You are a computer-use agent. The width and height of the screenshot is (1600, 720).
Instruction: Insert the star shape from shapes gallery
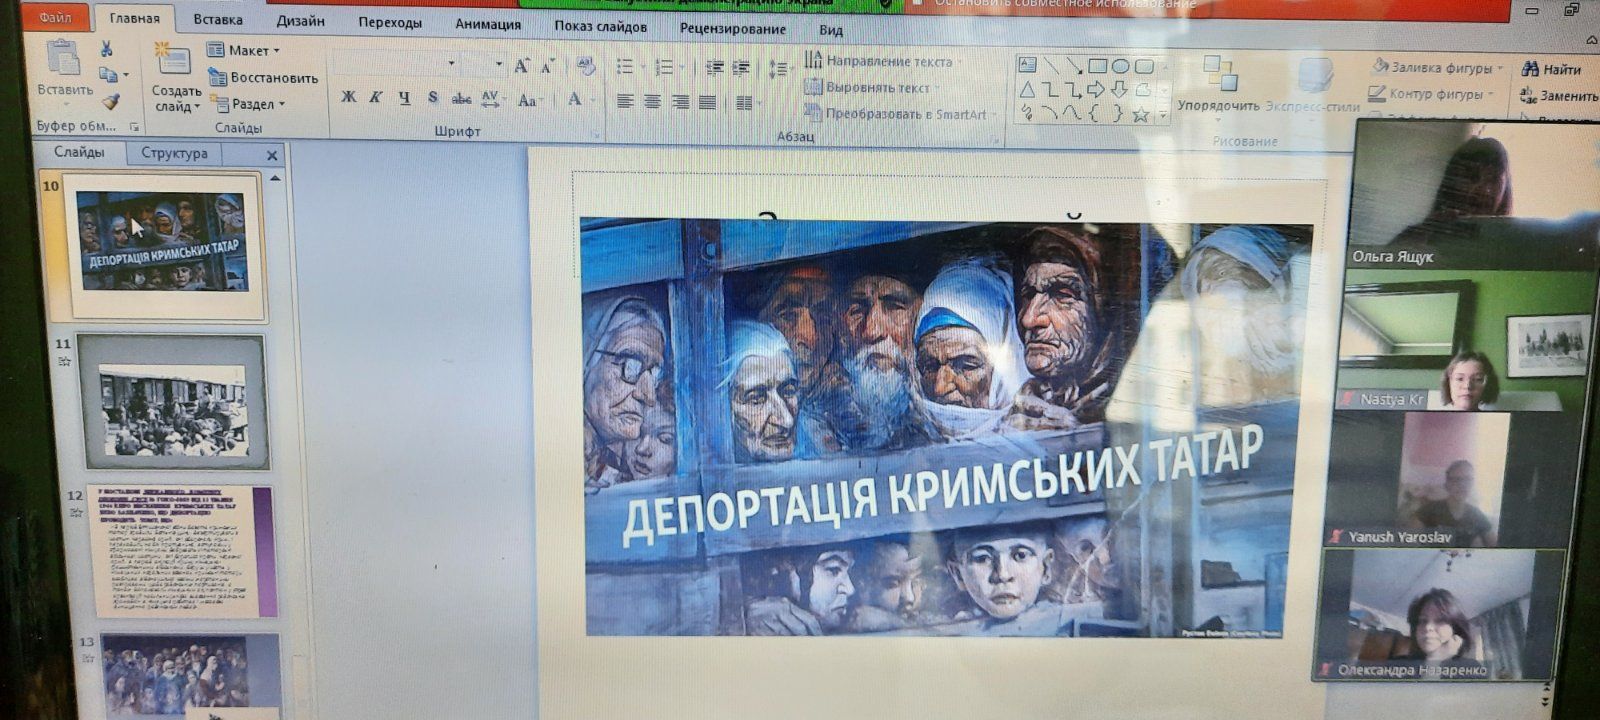1140,115
